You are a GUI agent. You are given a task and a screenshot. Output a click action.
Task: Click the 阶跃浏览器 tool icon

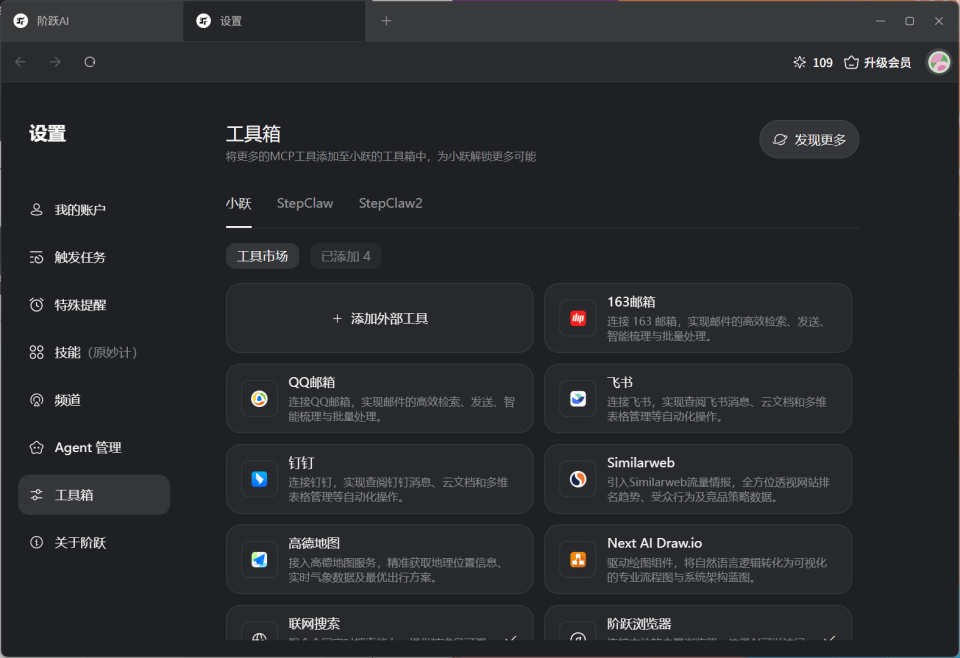[x=577, y=635]
